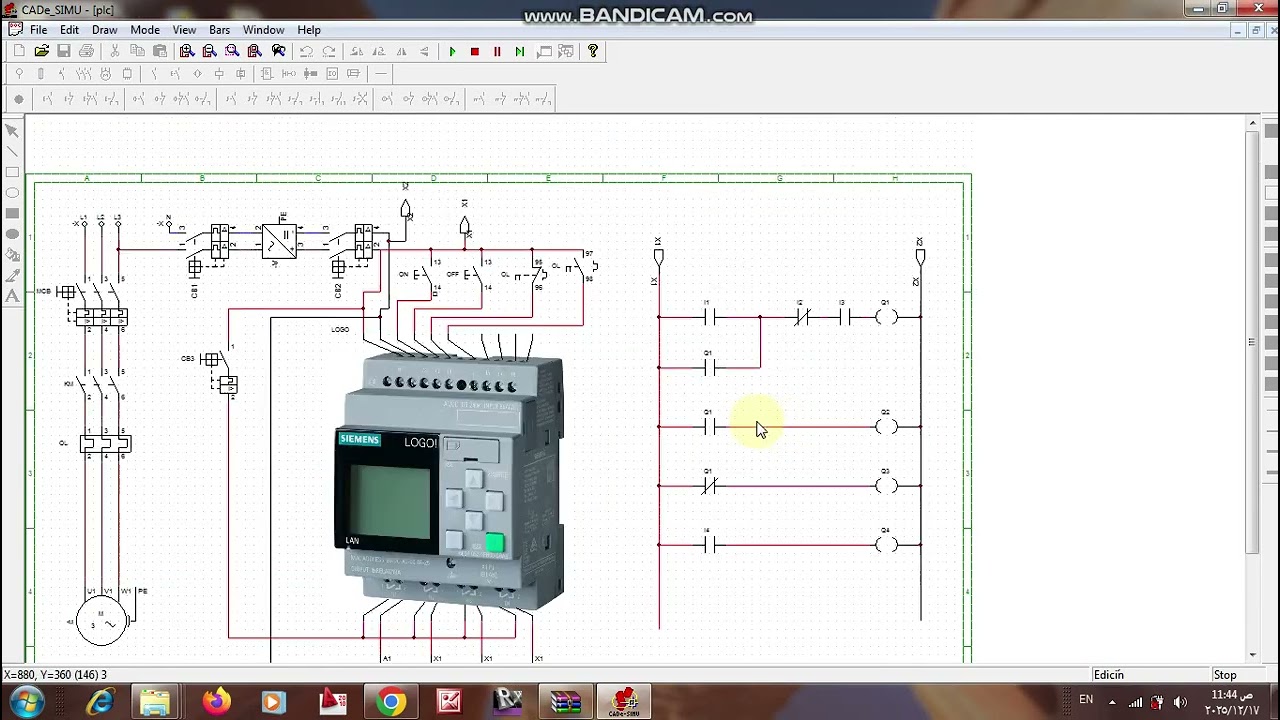Open the Help menu
1280x720 pixels.
(x=309, y=30)
